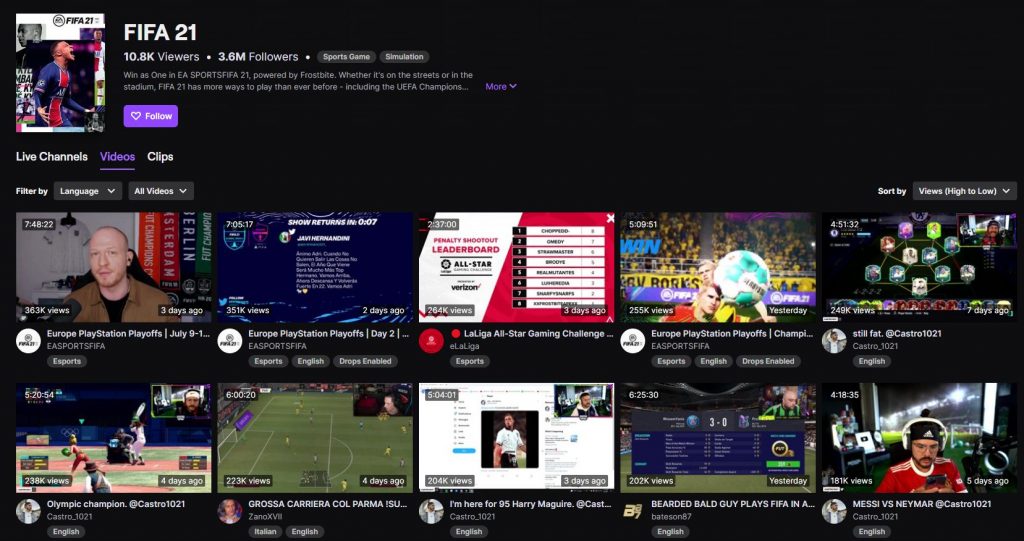Click the FIFA 21 game cover art

pyautogui.click(x=60, y=73)
